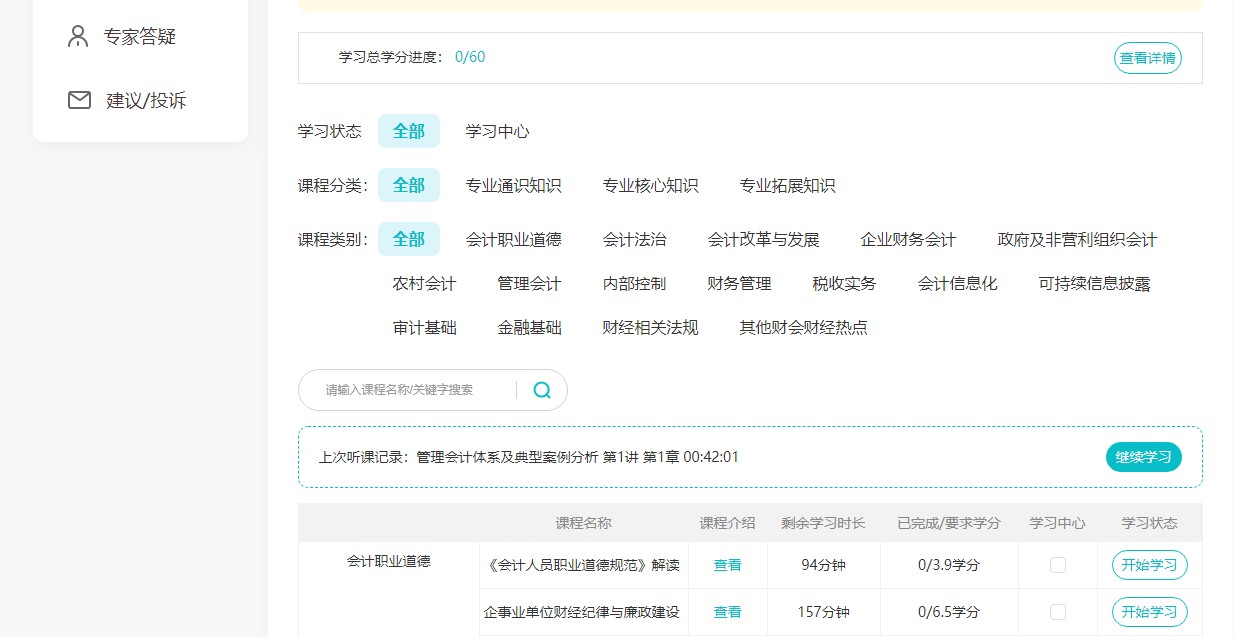Screen dimensions: 1234x637
Task: Open the 查看 link for the second course introduction
Action: coord(727,611)
